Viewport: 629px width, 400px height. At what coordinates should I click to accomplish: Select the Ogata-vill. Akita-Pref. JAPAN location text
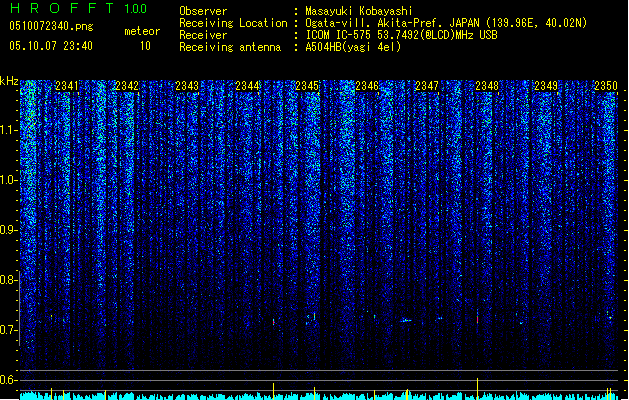(x=446, y=23)
